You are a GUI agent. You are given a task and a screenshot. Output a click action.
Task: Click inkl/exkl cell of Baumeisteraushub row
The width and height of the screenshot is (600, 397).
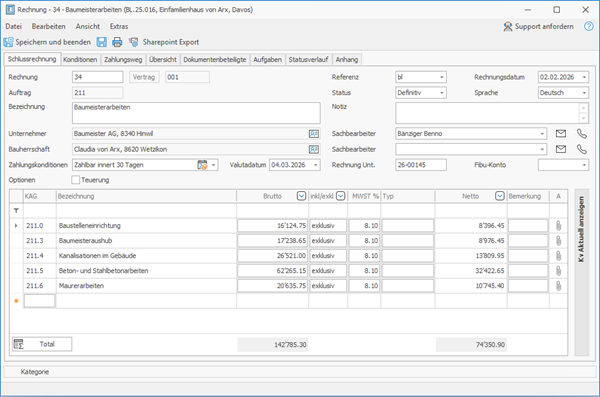click(328, 241)
